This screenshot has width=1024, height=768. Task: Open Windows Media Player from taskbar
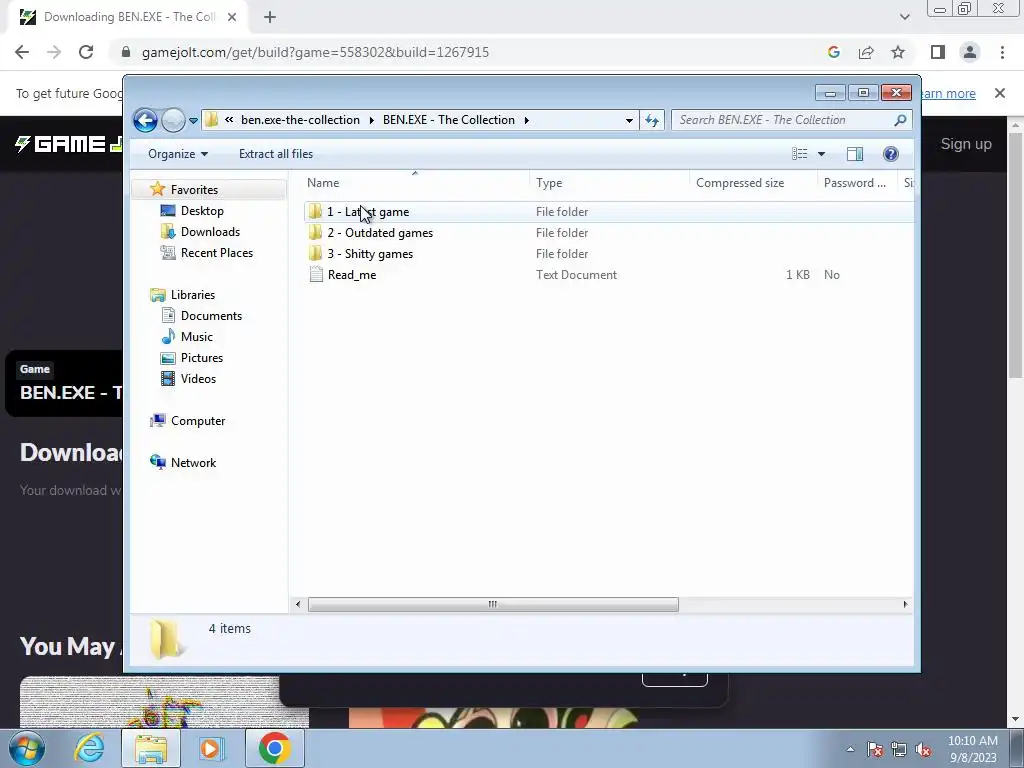(x=212, y=748)
